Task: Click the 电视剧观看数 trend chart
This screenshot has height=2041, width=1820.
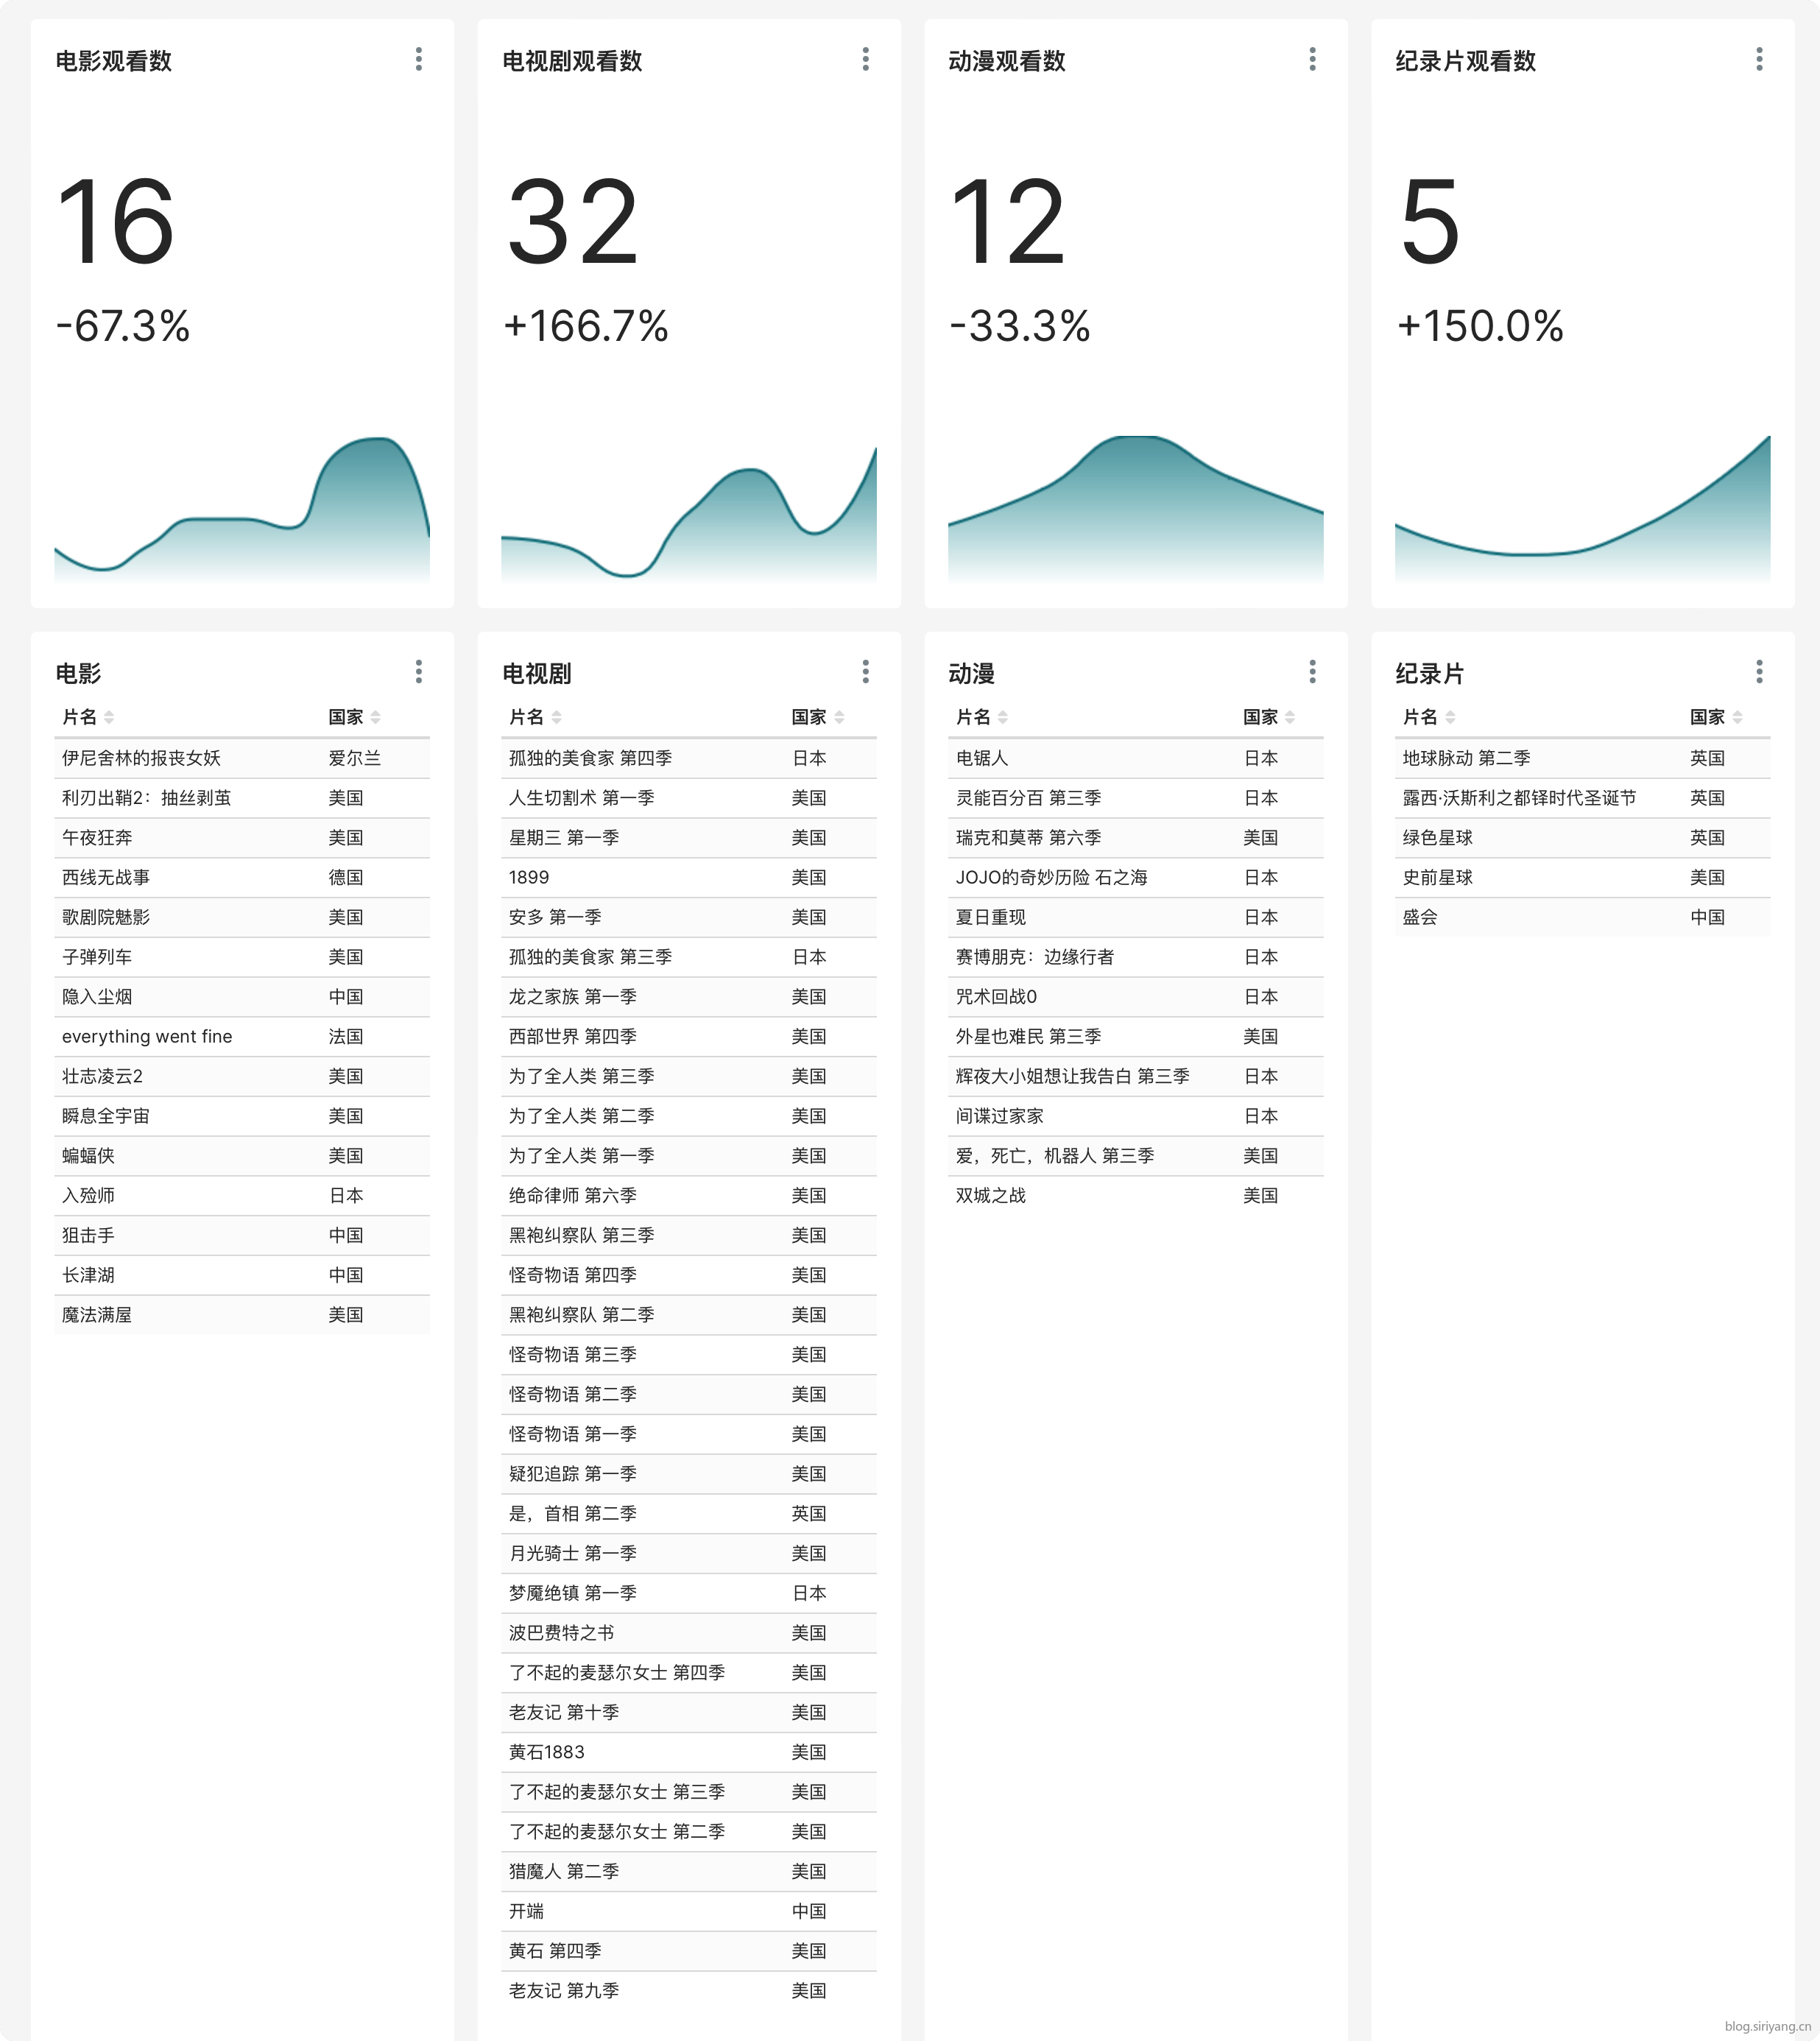Action: click(x=689, y=514)
